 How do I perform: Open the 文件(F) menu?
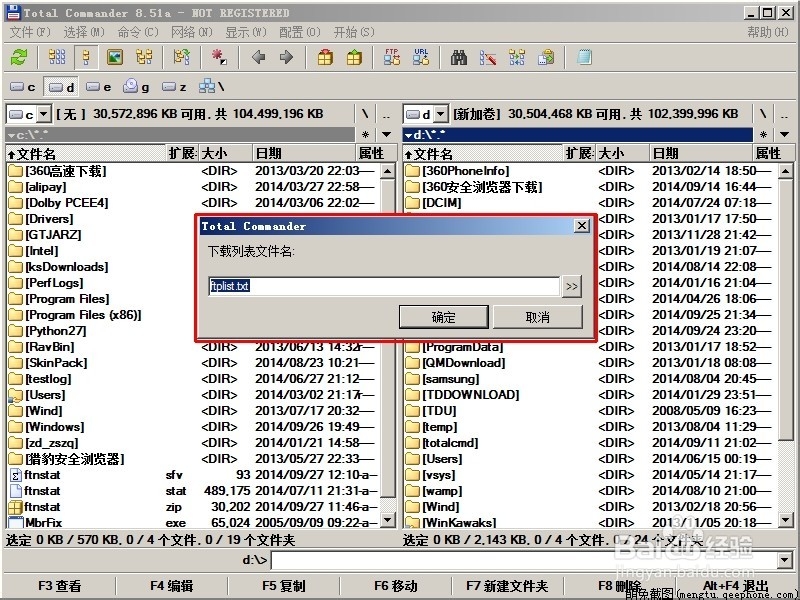pyautogui.click(x=31, y=32)
